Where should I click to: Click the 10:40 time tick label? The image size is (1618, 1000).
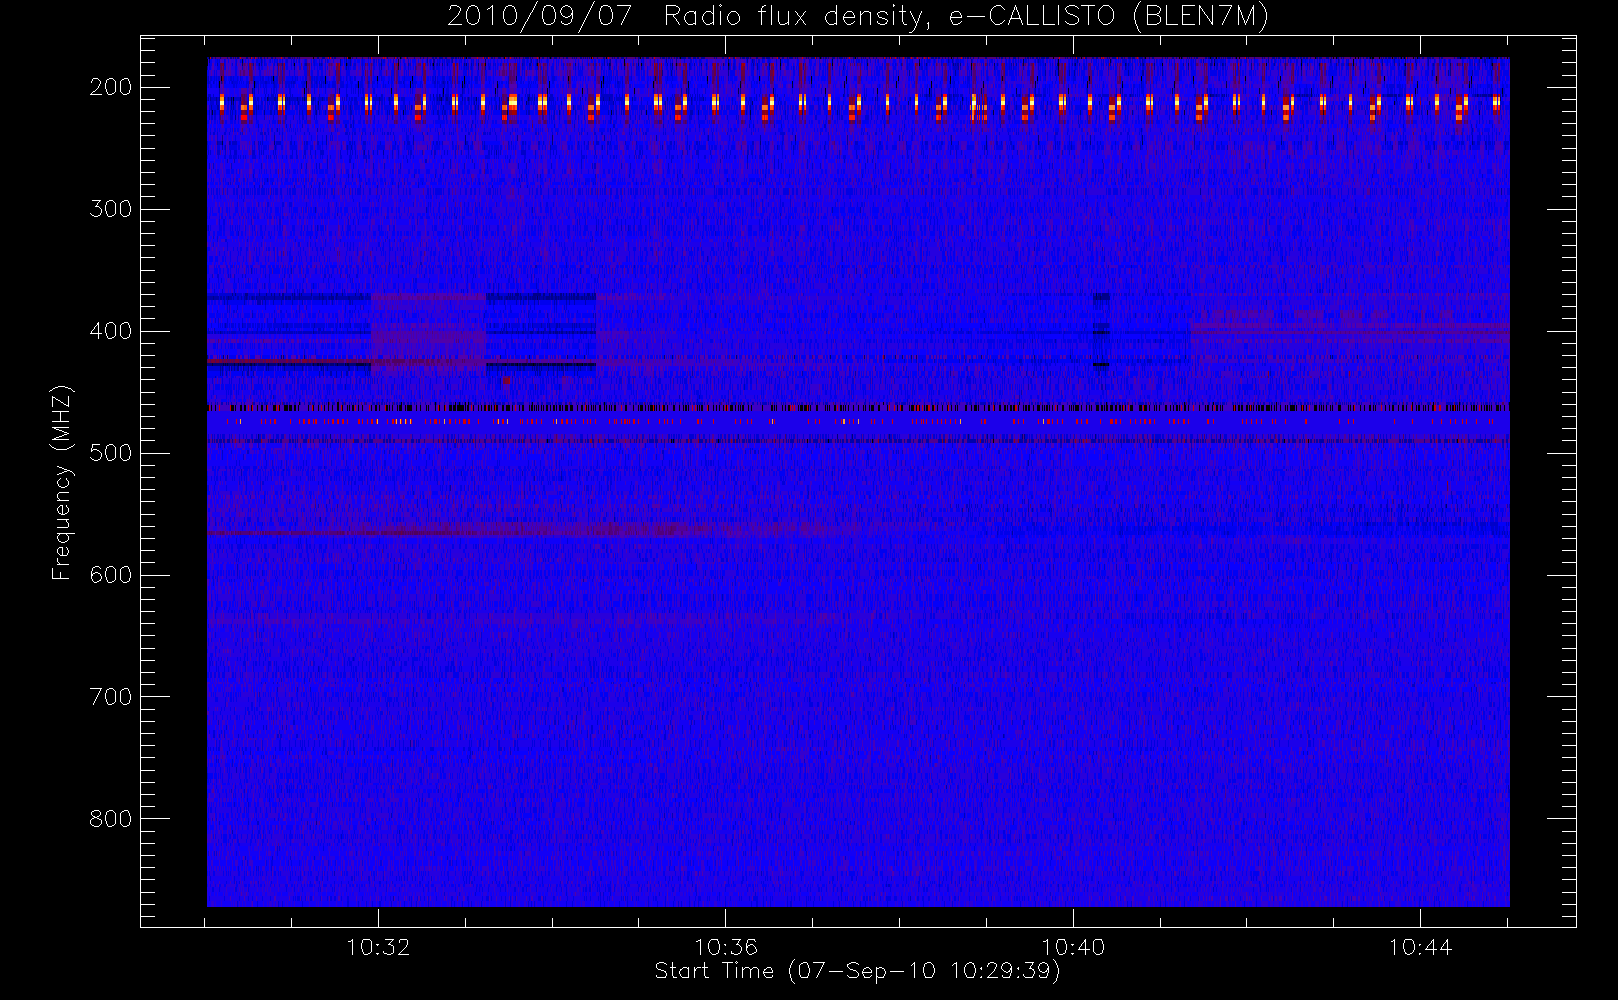1073,947
